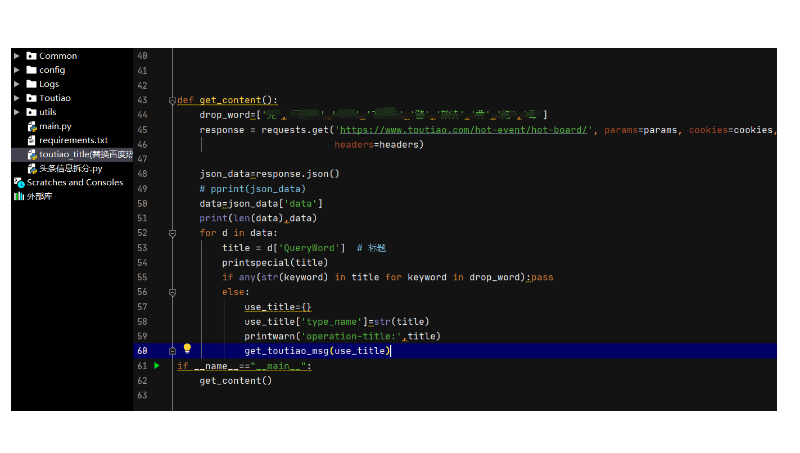Run main via green gutter arrow

point(157,366)
